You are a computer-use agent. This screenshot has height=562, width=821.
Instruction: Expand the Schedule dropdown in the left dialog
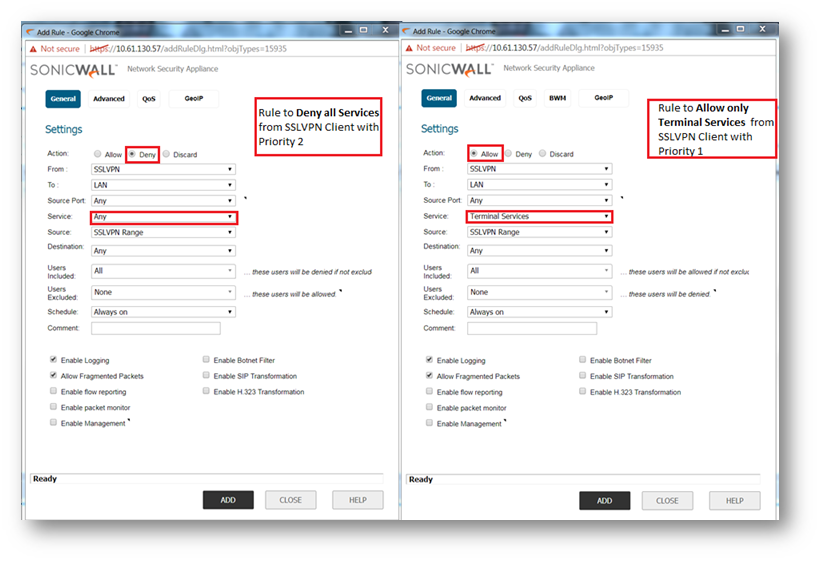click(x=163, y=312)
